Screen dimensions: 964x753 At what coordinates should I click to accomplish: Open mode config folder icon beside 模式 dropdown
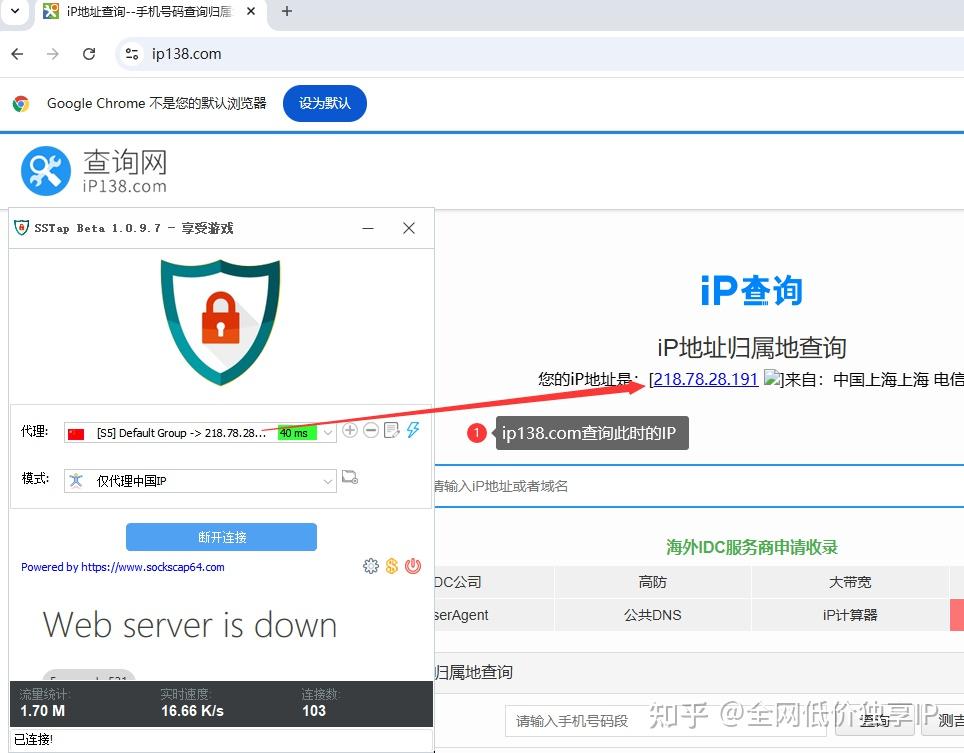349,477
